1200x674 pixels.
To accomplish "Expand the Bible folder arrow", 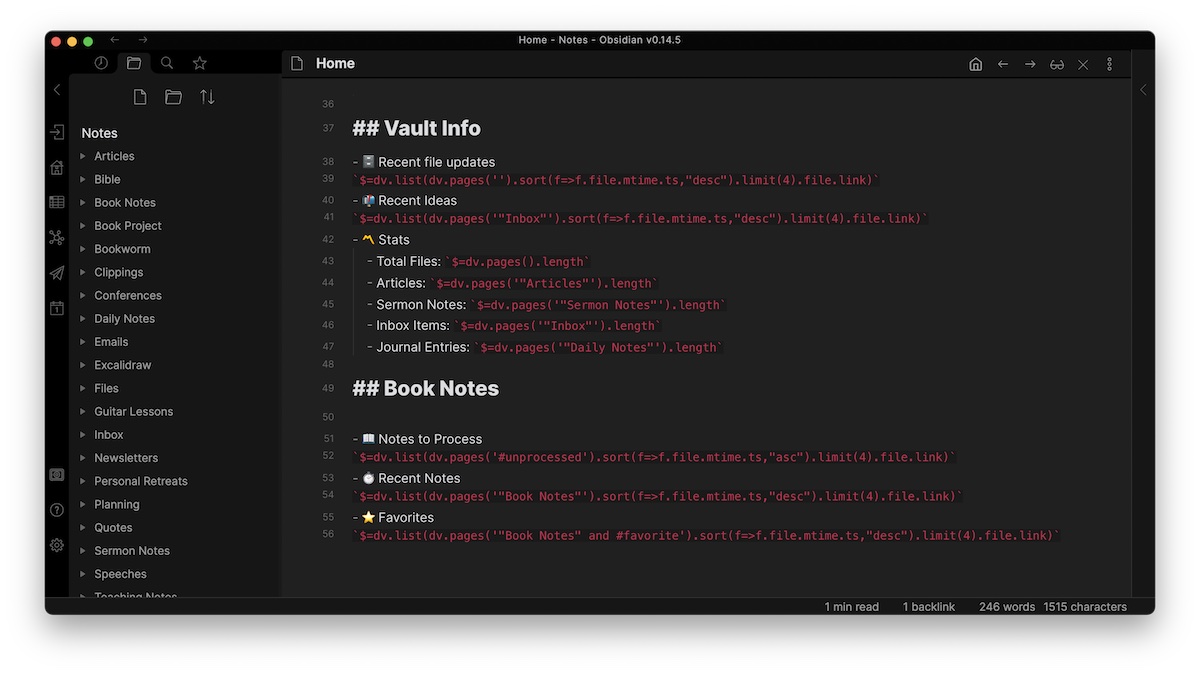I will point(83,179).
